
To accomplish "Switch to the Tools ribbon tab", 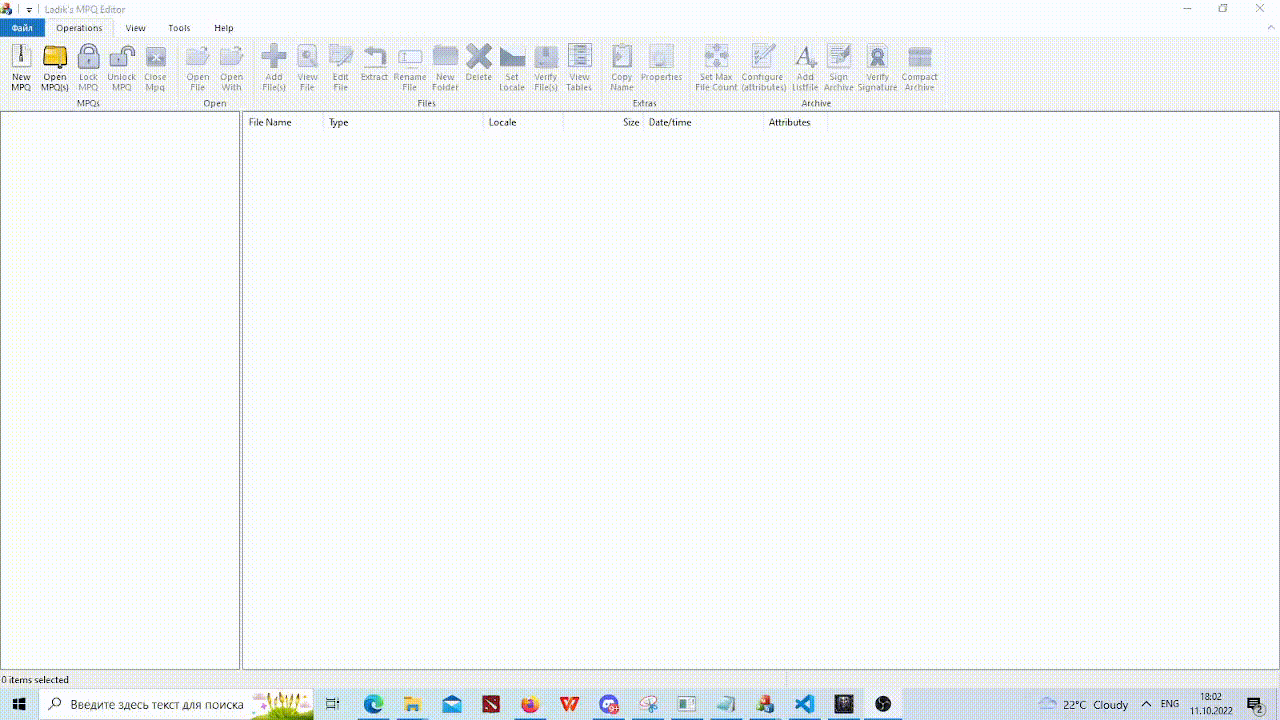I will pyautogui.click(x=179, y=28).
